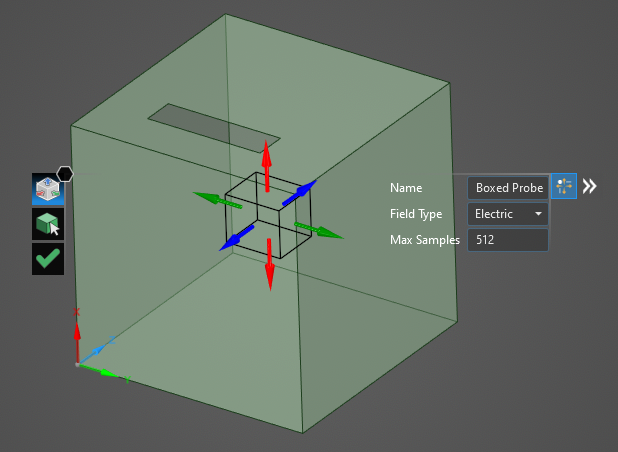This screenshot has width=618, height=452.
Task: Open the Field Type dropdown
Action: pyautogui.click(x=508, y=214)
